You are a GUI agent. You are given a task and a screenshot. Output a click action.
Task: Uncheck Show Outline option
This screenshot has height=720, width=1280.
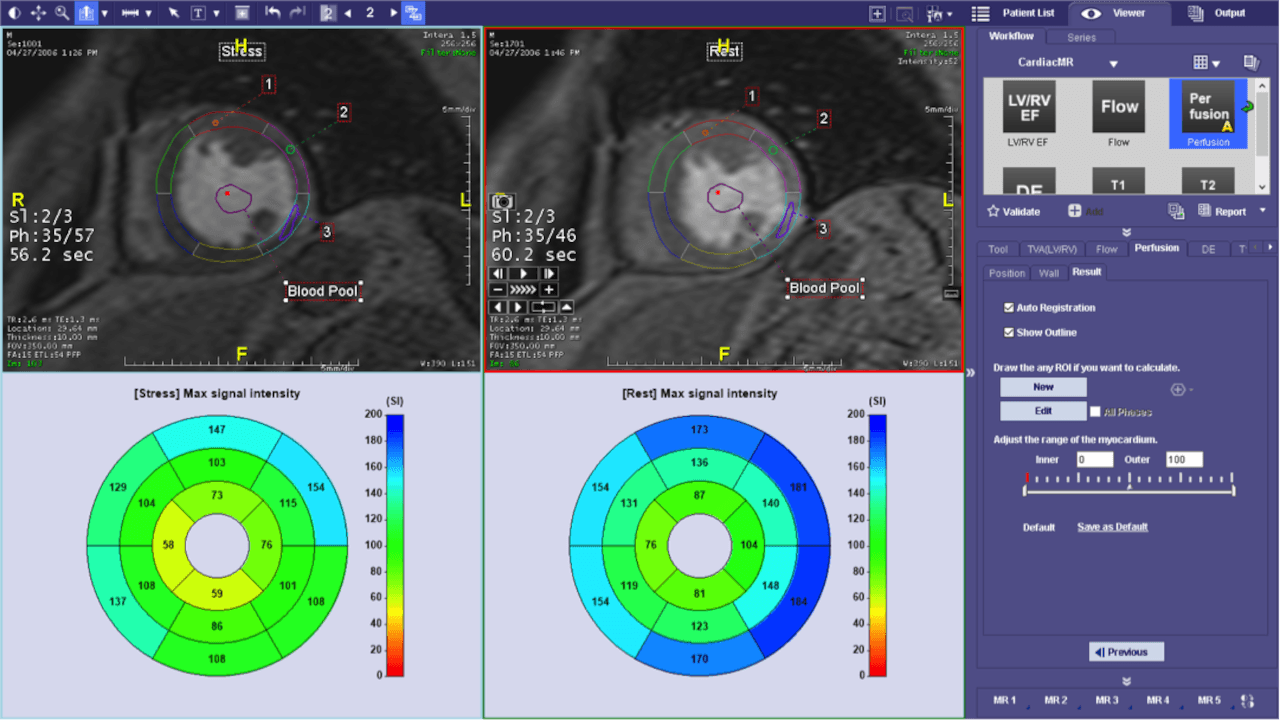[1009, 332]
